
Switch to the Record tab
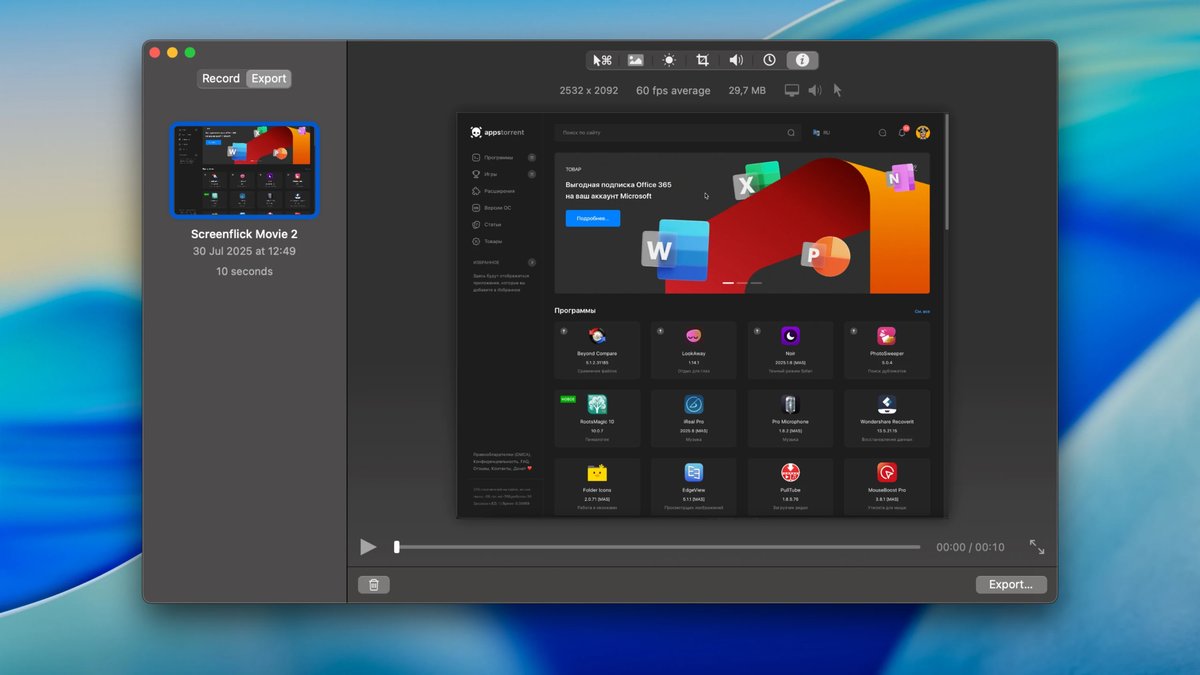[220, 78]
